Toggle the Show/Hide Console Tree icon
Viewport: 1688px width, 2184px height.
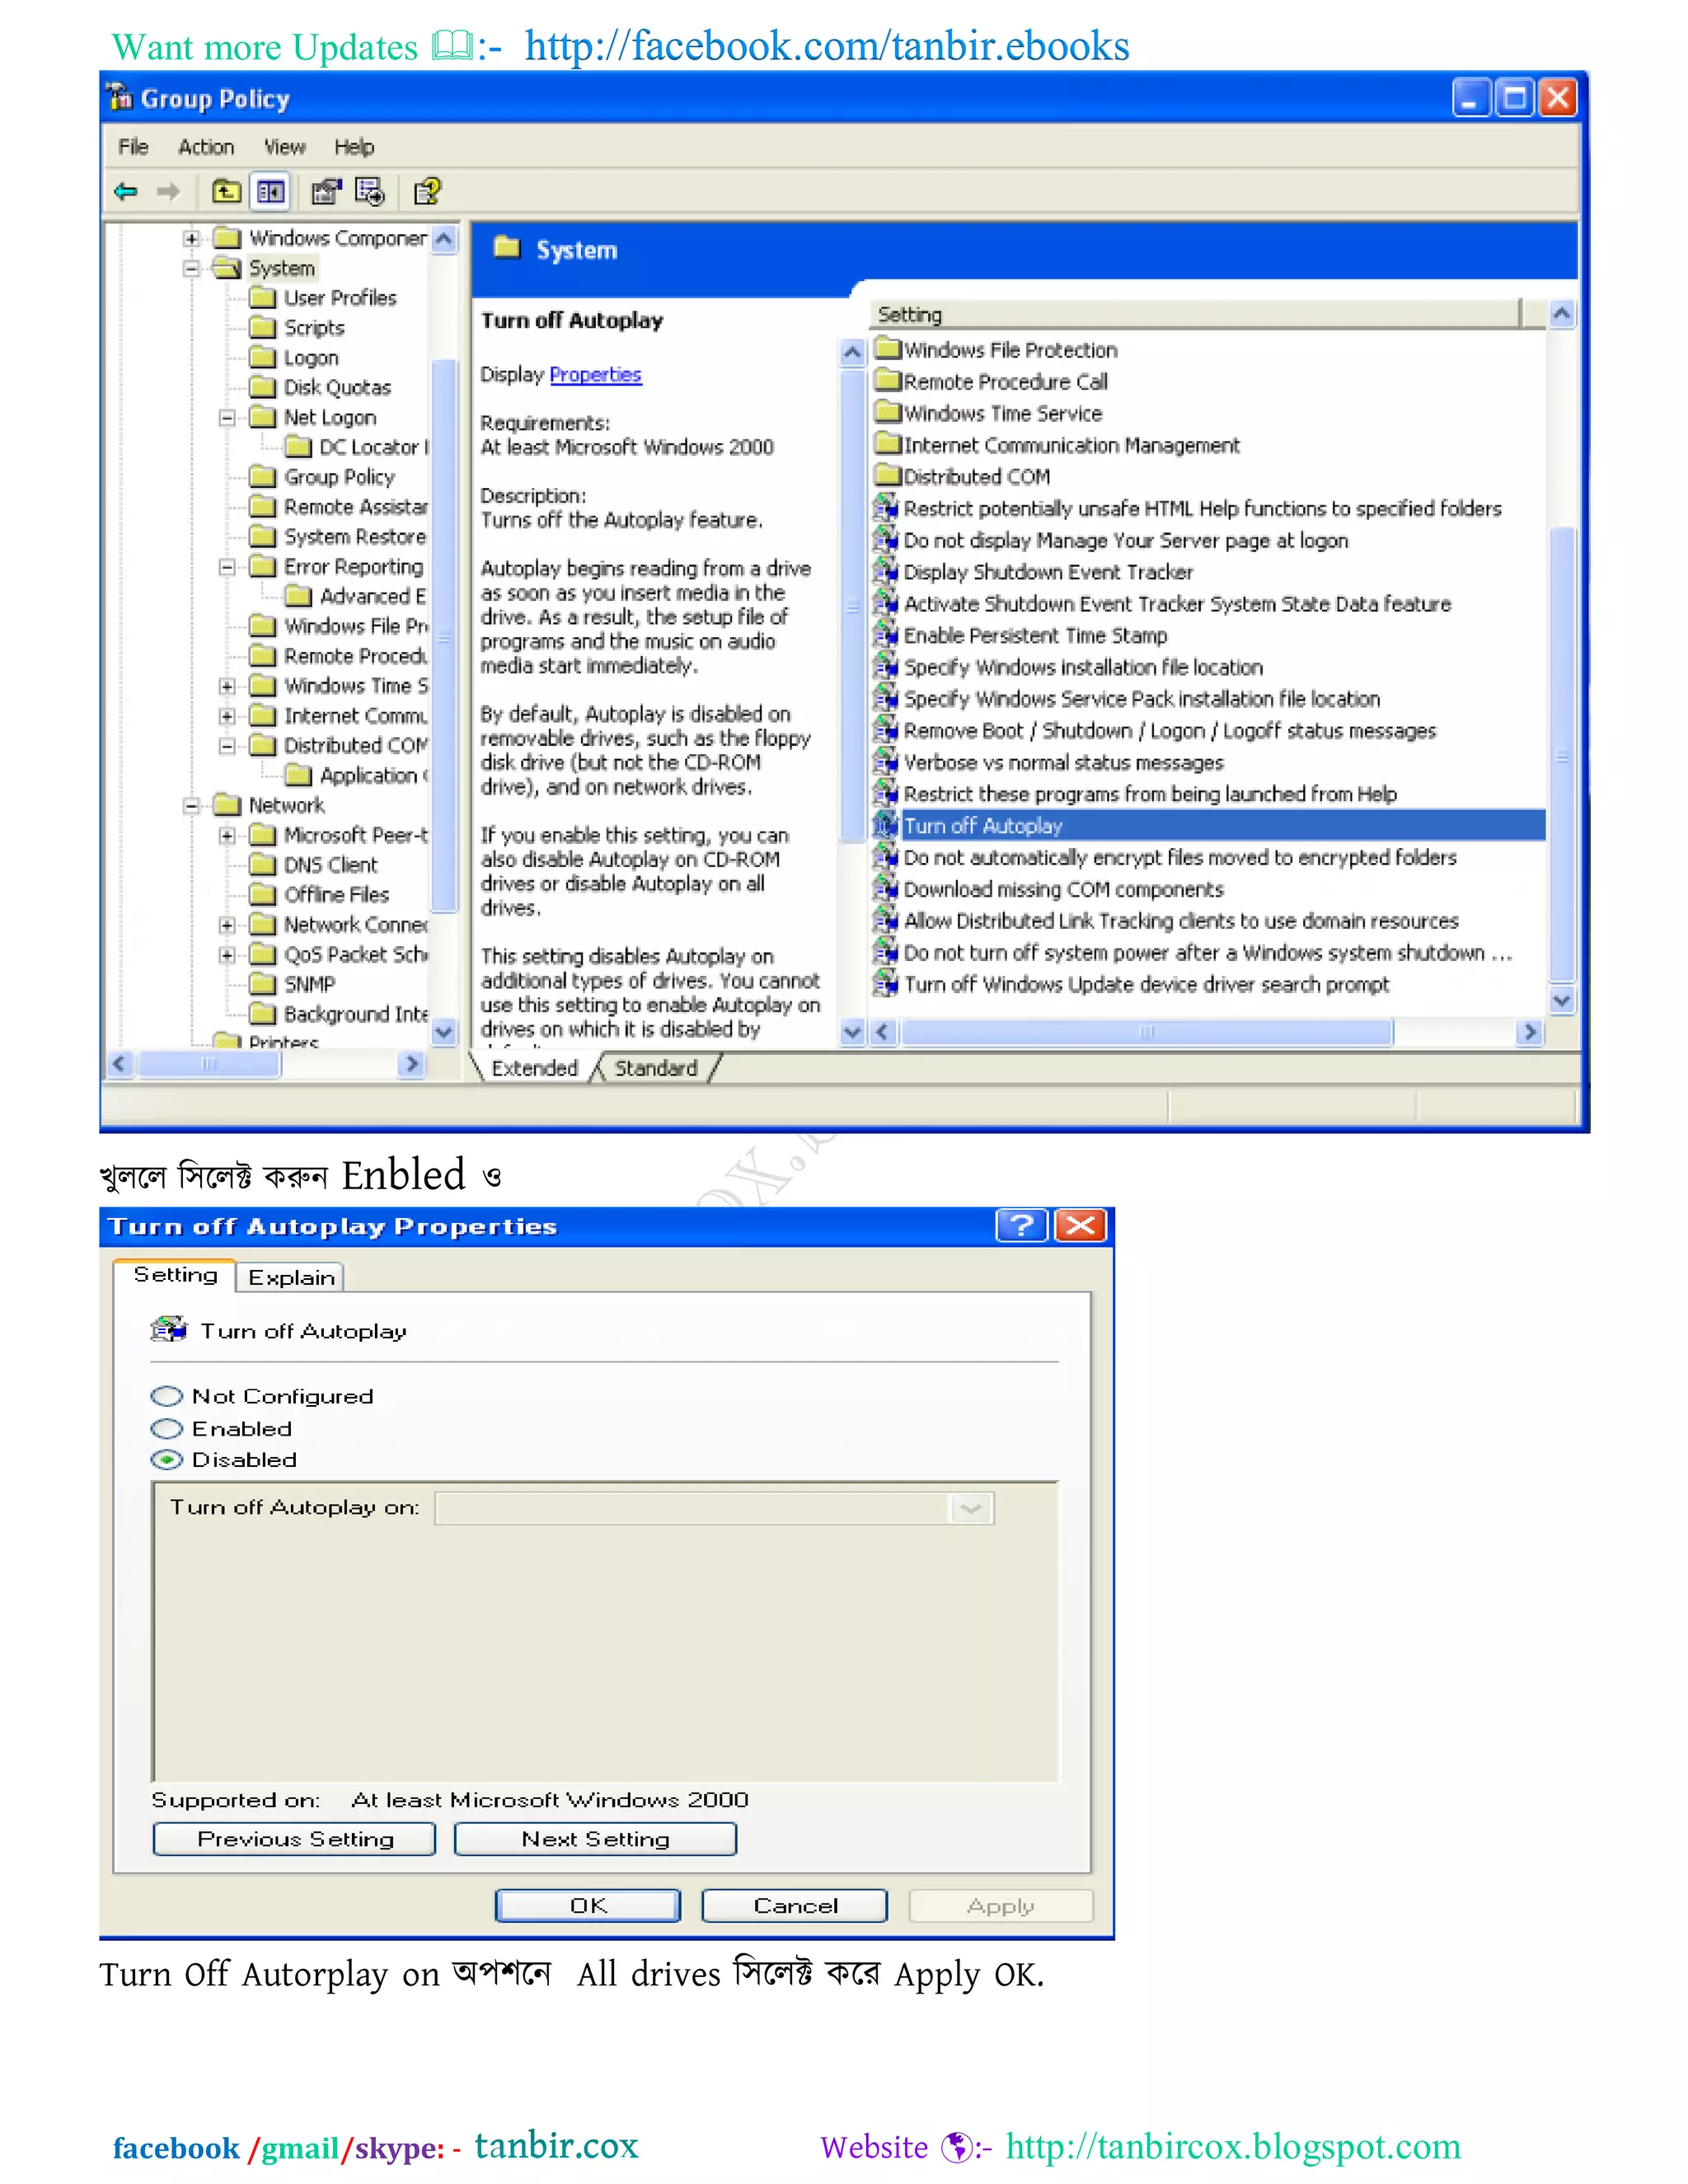point(271,191)
